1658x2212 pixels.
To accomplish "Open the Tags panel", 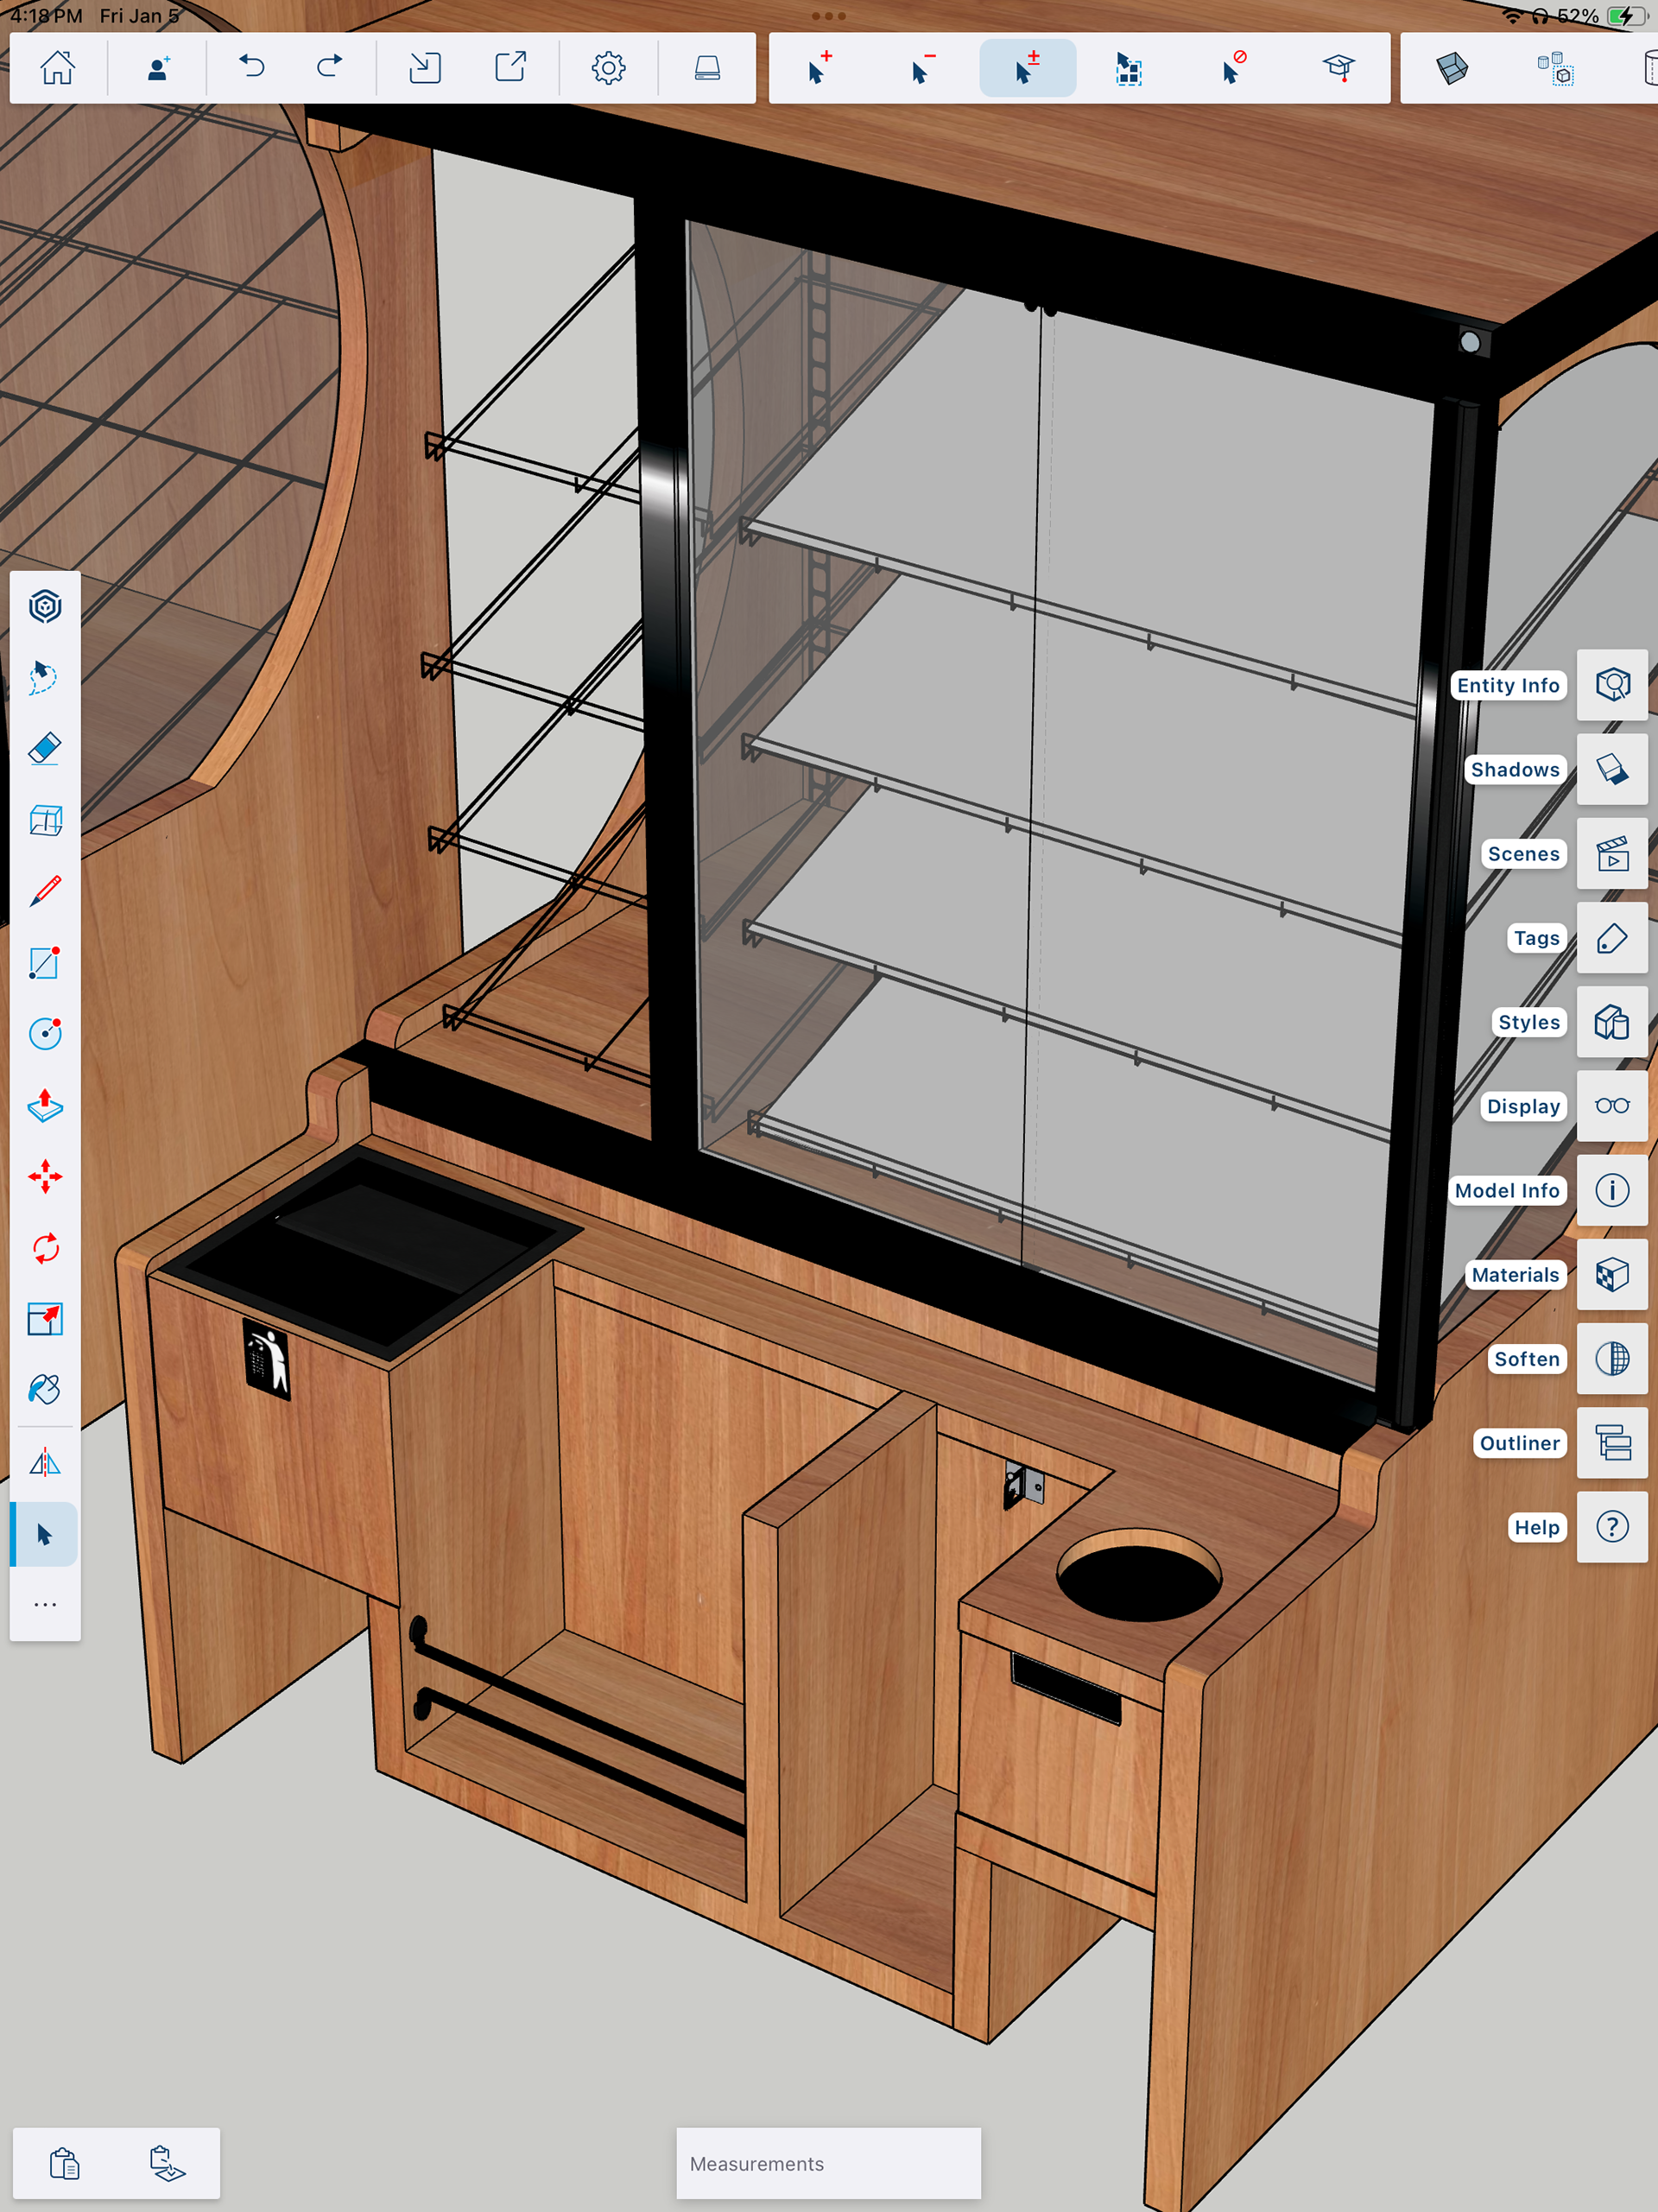I will tap(1611, 938).
